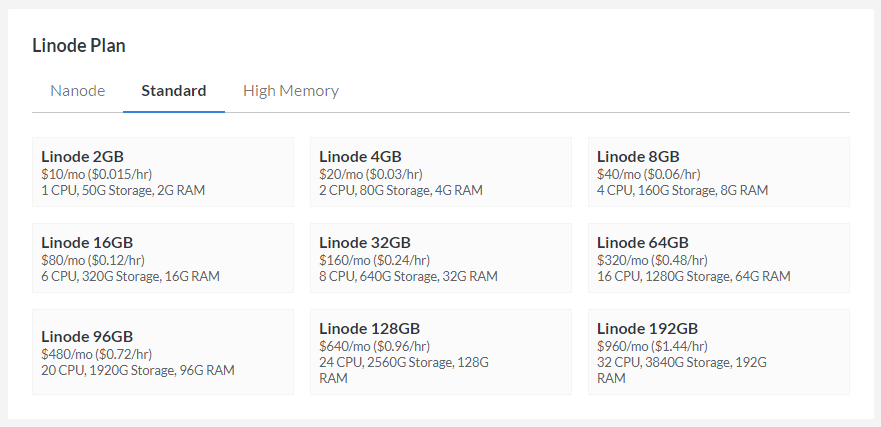Select the Standard plan tab
This screenshot has width=881, height=427.
point(174,91)
